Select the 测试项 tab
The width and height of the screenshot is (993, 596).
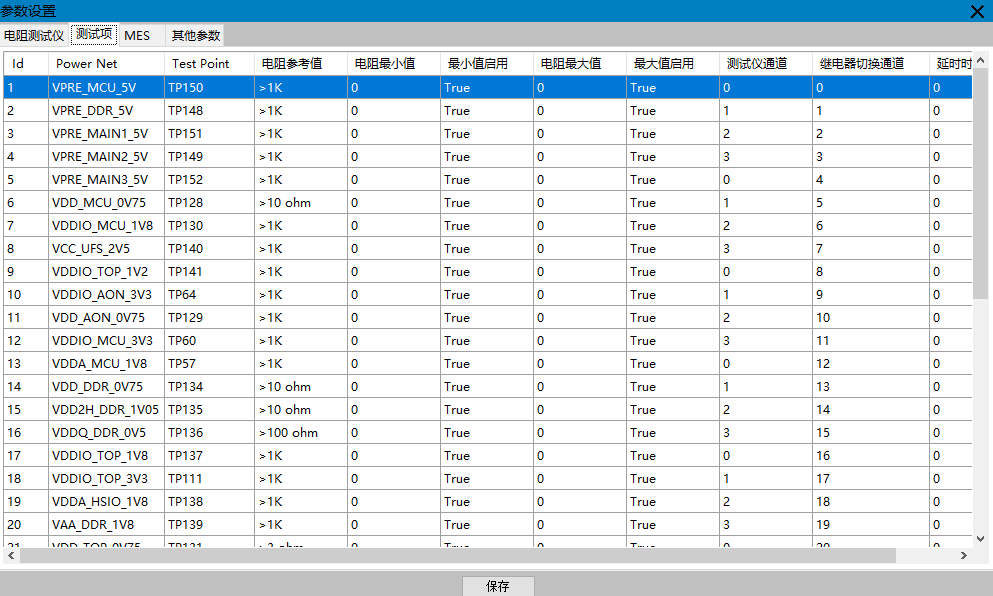click(x=94, y=34)
